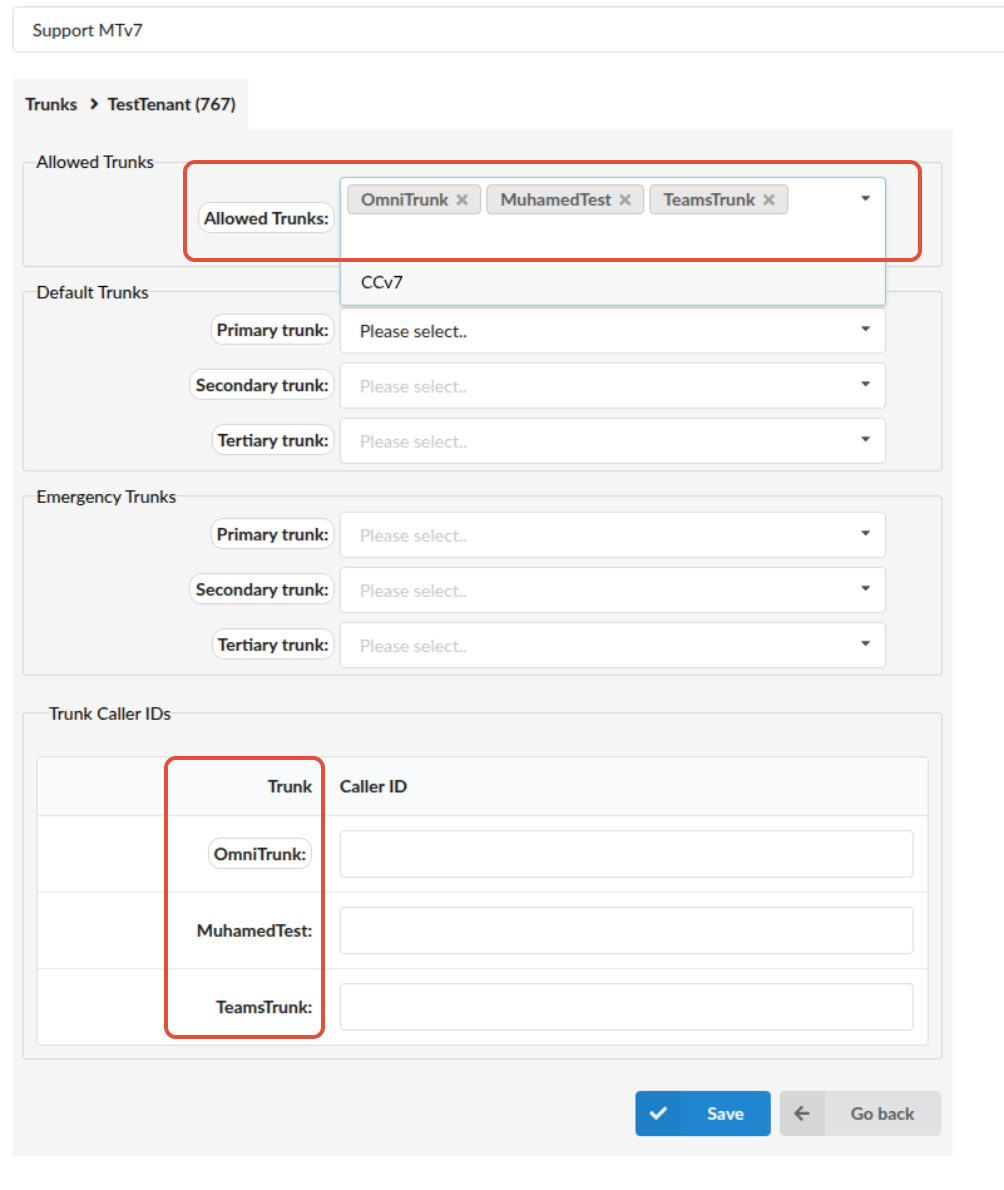Screen dimensions: 1004x1190
Task: Click the checkmark icon on Save button
Action: coord(659,1113)
